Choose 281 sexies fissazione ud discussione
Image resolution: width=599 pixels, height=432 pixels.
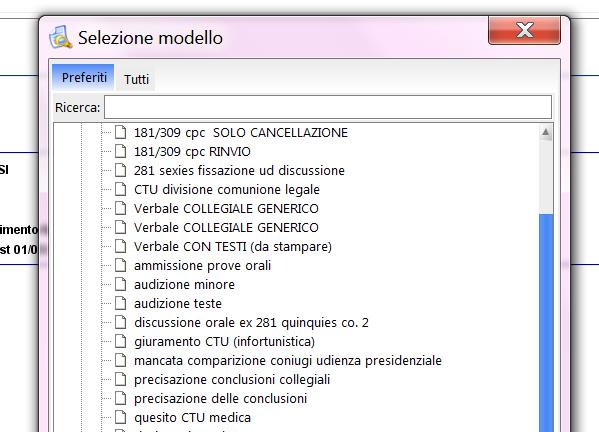(239, 170)
